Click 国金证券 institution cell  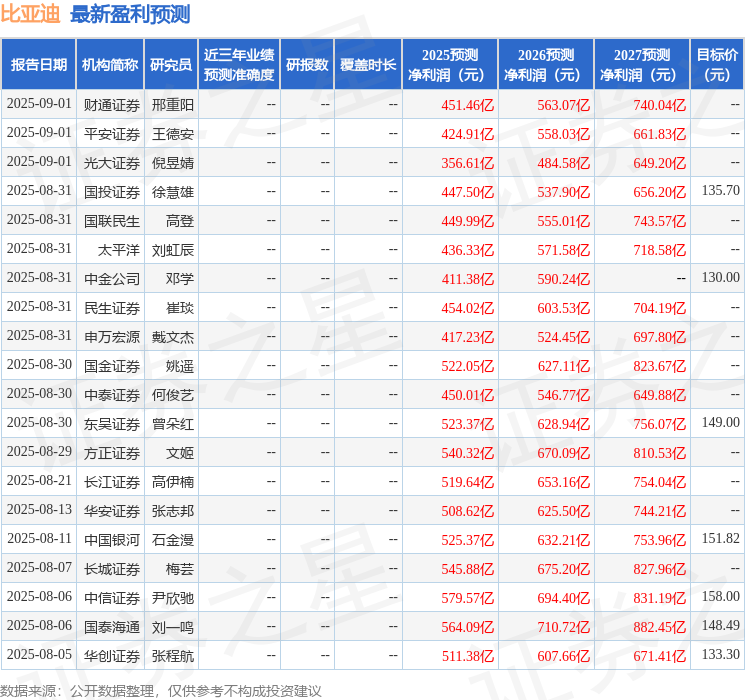pyautogui.click(x=112, y=366)
